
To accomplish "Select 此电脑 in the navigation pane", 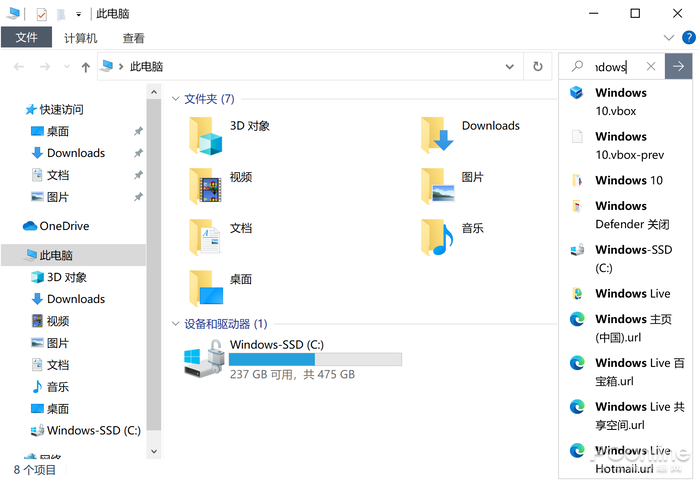I will click(74, 255).
